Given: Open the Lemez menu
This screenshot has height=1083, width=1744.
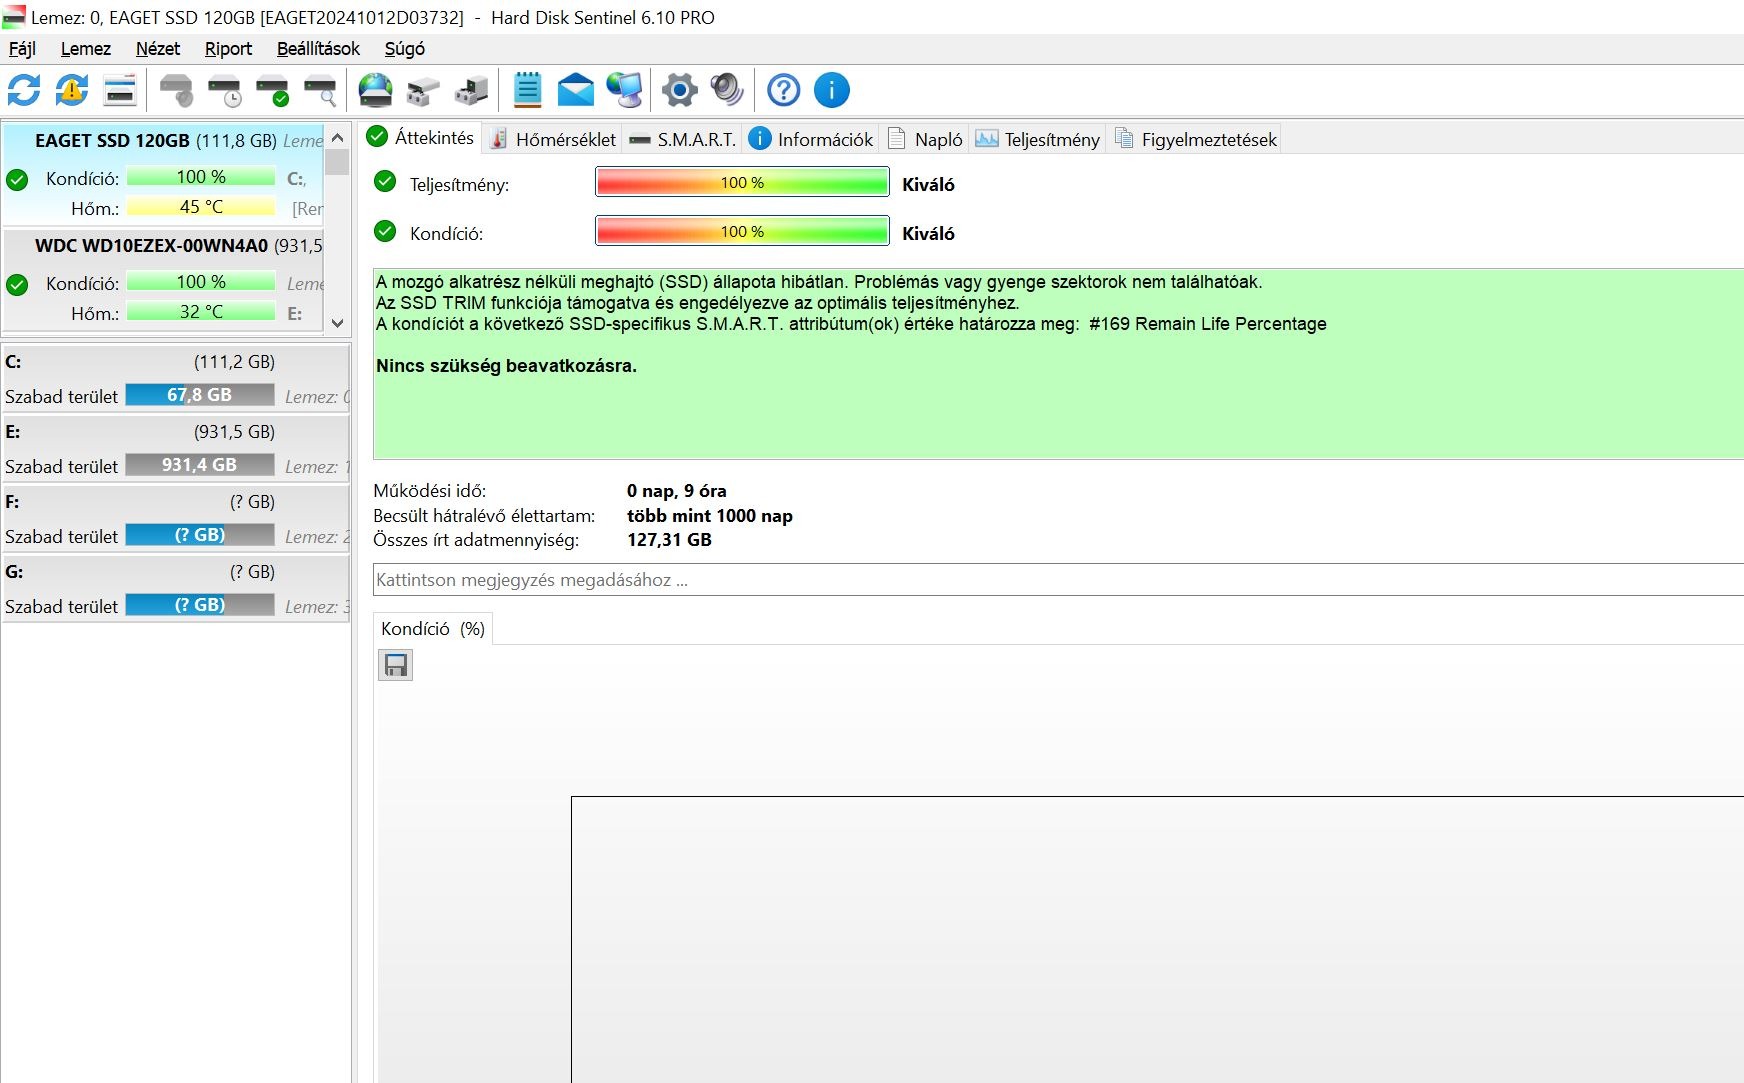Looking at the screenshot, I should click(86, 49).
